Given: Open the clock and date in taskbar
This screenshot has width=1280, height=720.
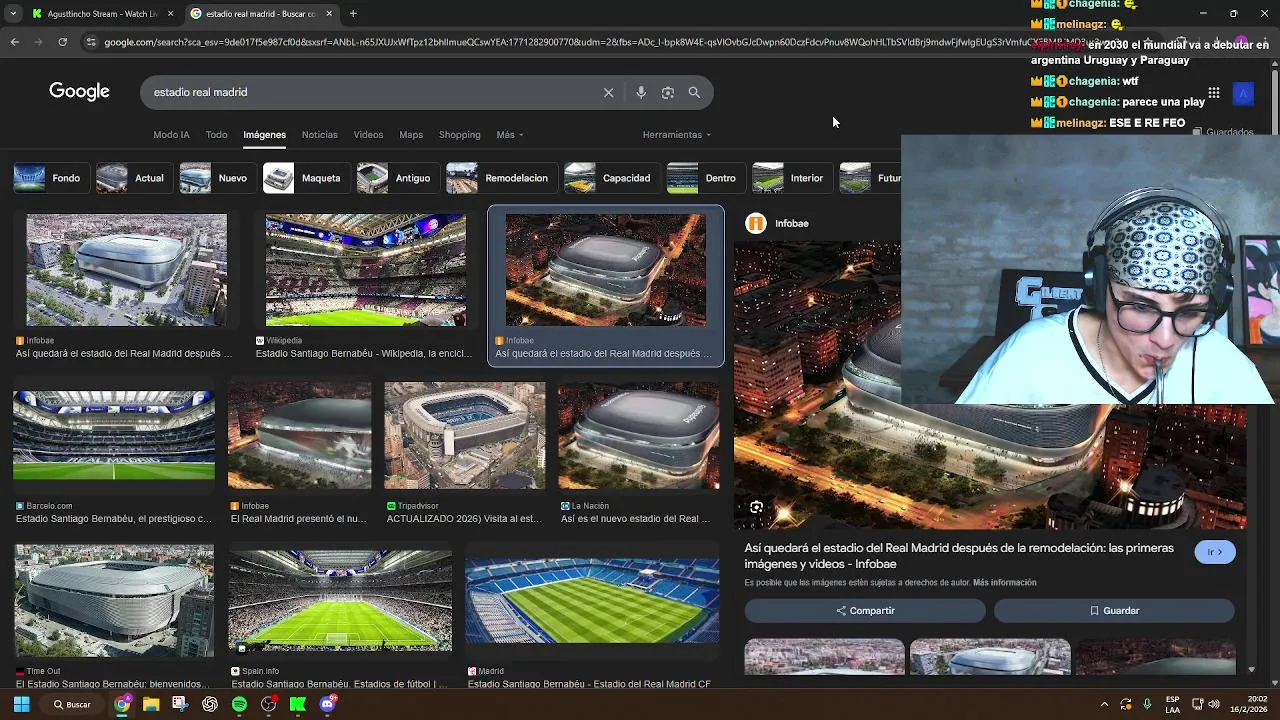Looking at the screenshot, I should (1248, 704).
